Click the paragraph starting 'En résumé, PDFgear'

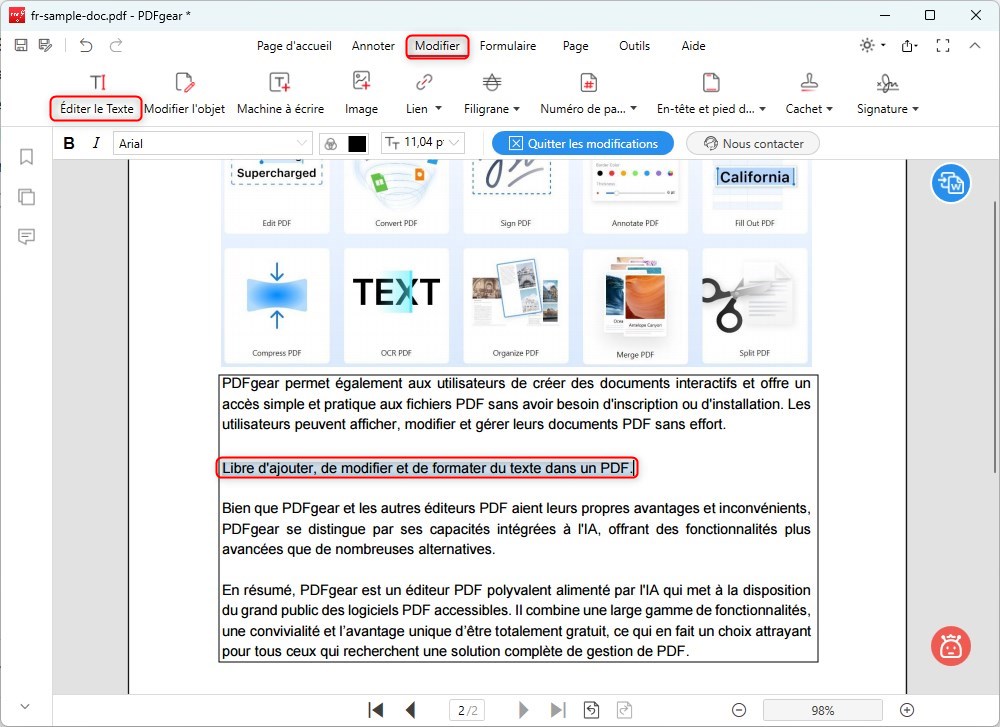517,621
